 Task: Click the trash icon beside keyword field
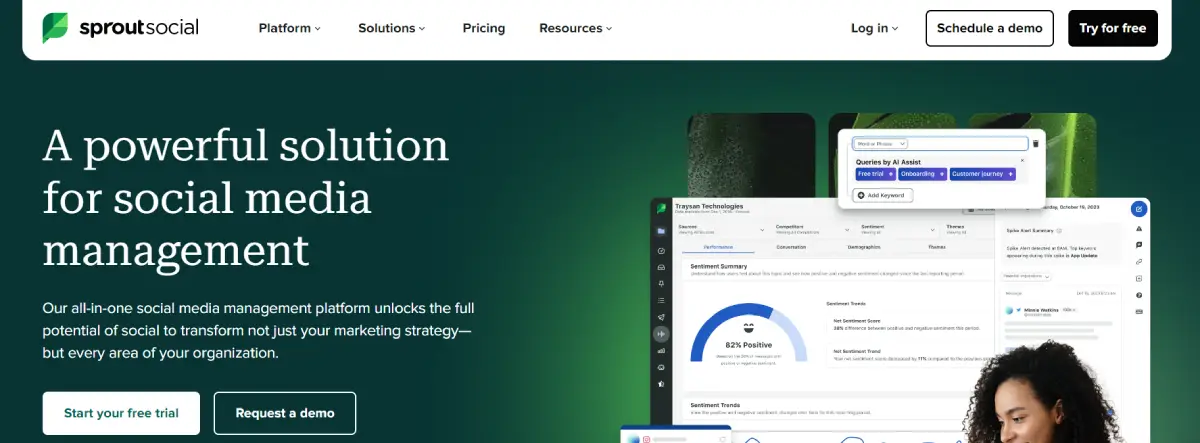[1036, 144]
